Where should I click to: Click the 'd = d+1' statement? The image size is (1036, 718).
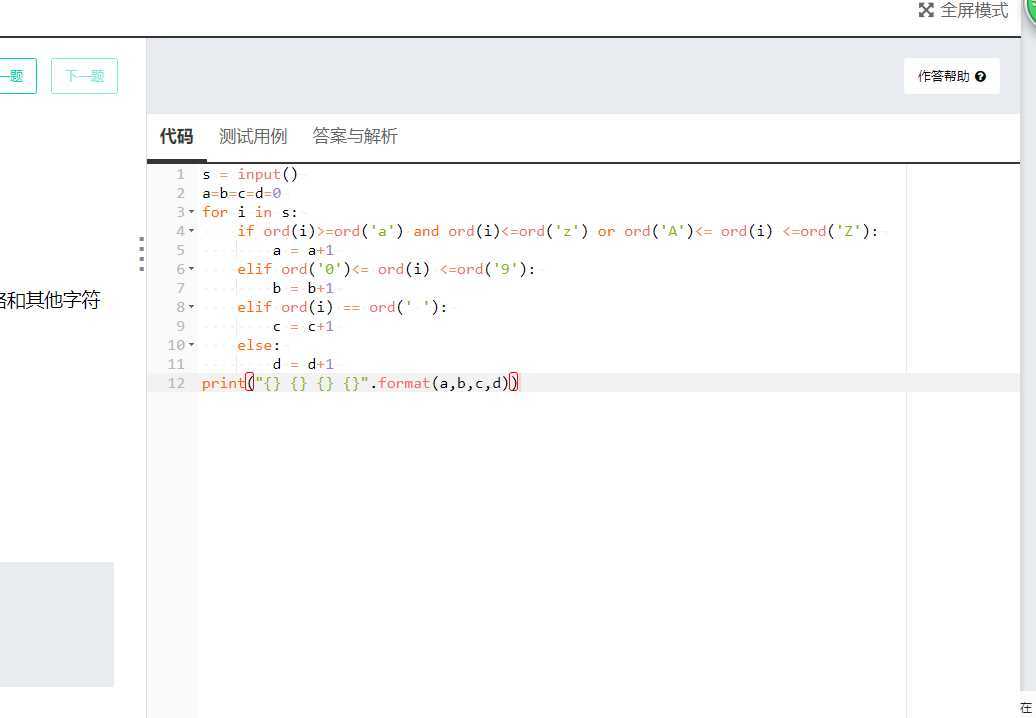303,364
